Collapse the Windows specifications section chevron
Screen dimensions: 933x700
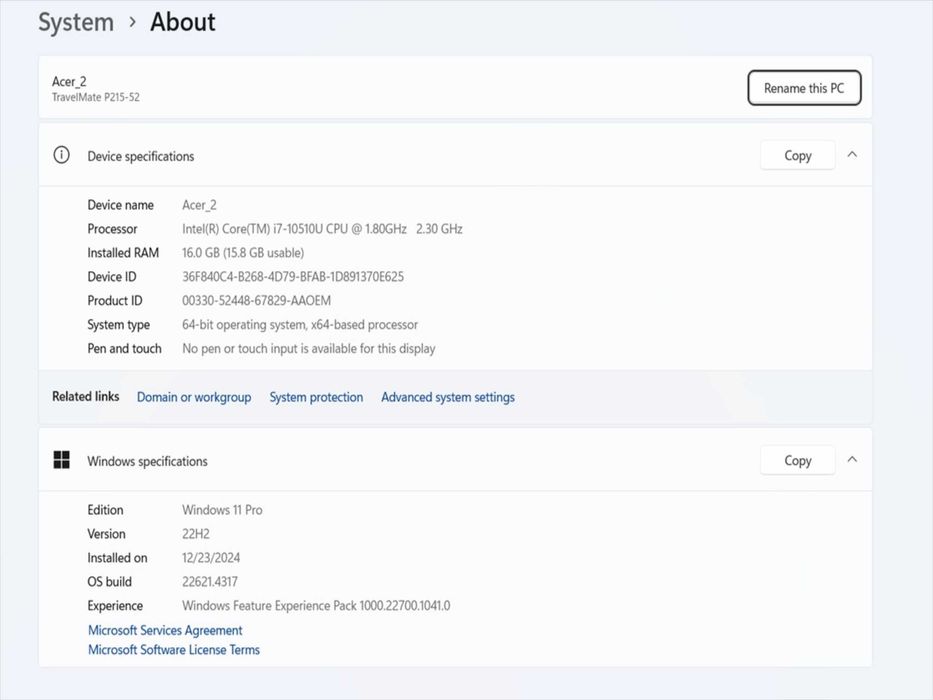click(852, 460)
